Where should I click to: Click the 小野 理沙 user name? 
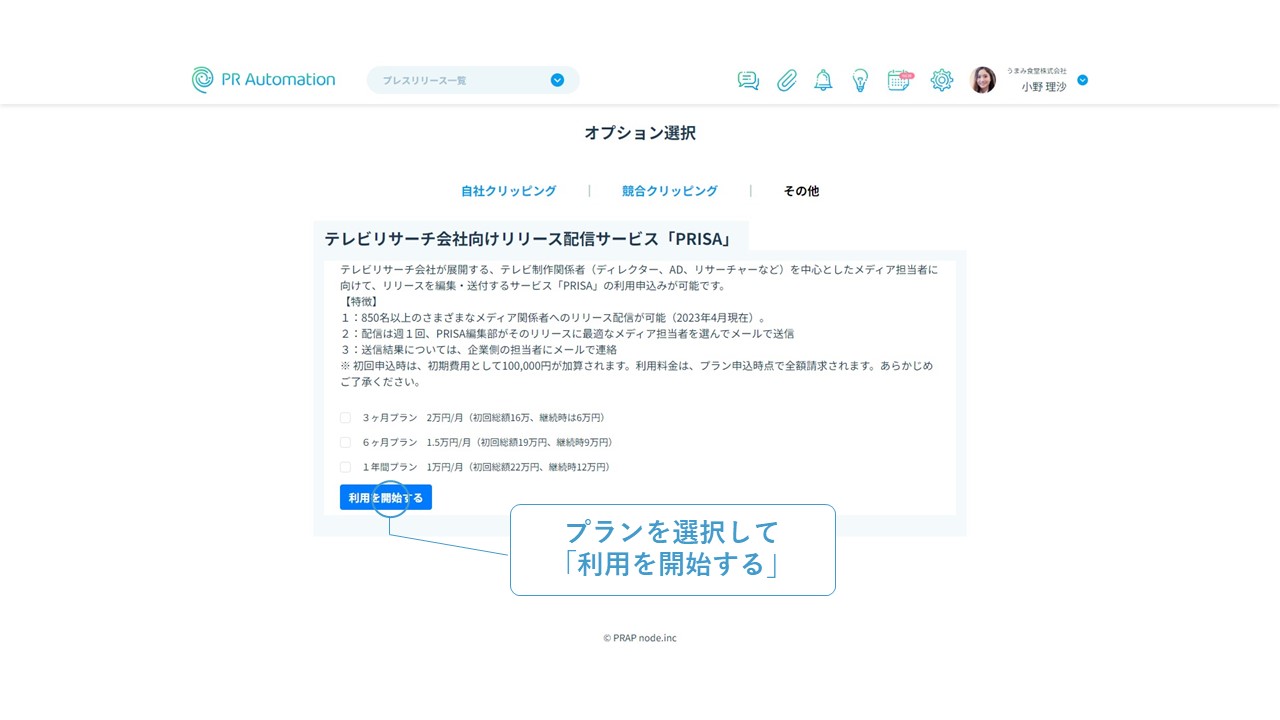[1043, 88]
